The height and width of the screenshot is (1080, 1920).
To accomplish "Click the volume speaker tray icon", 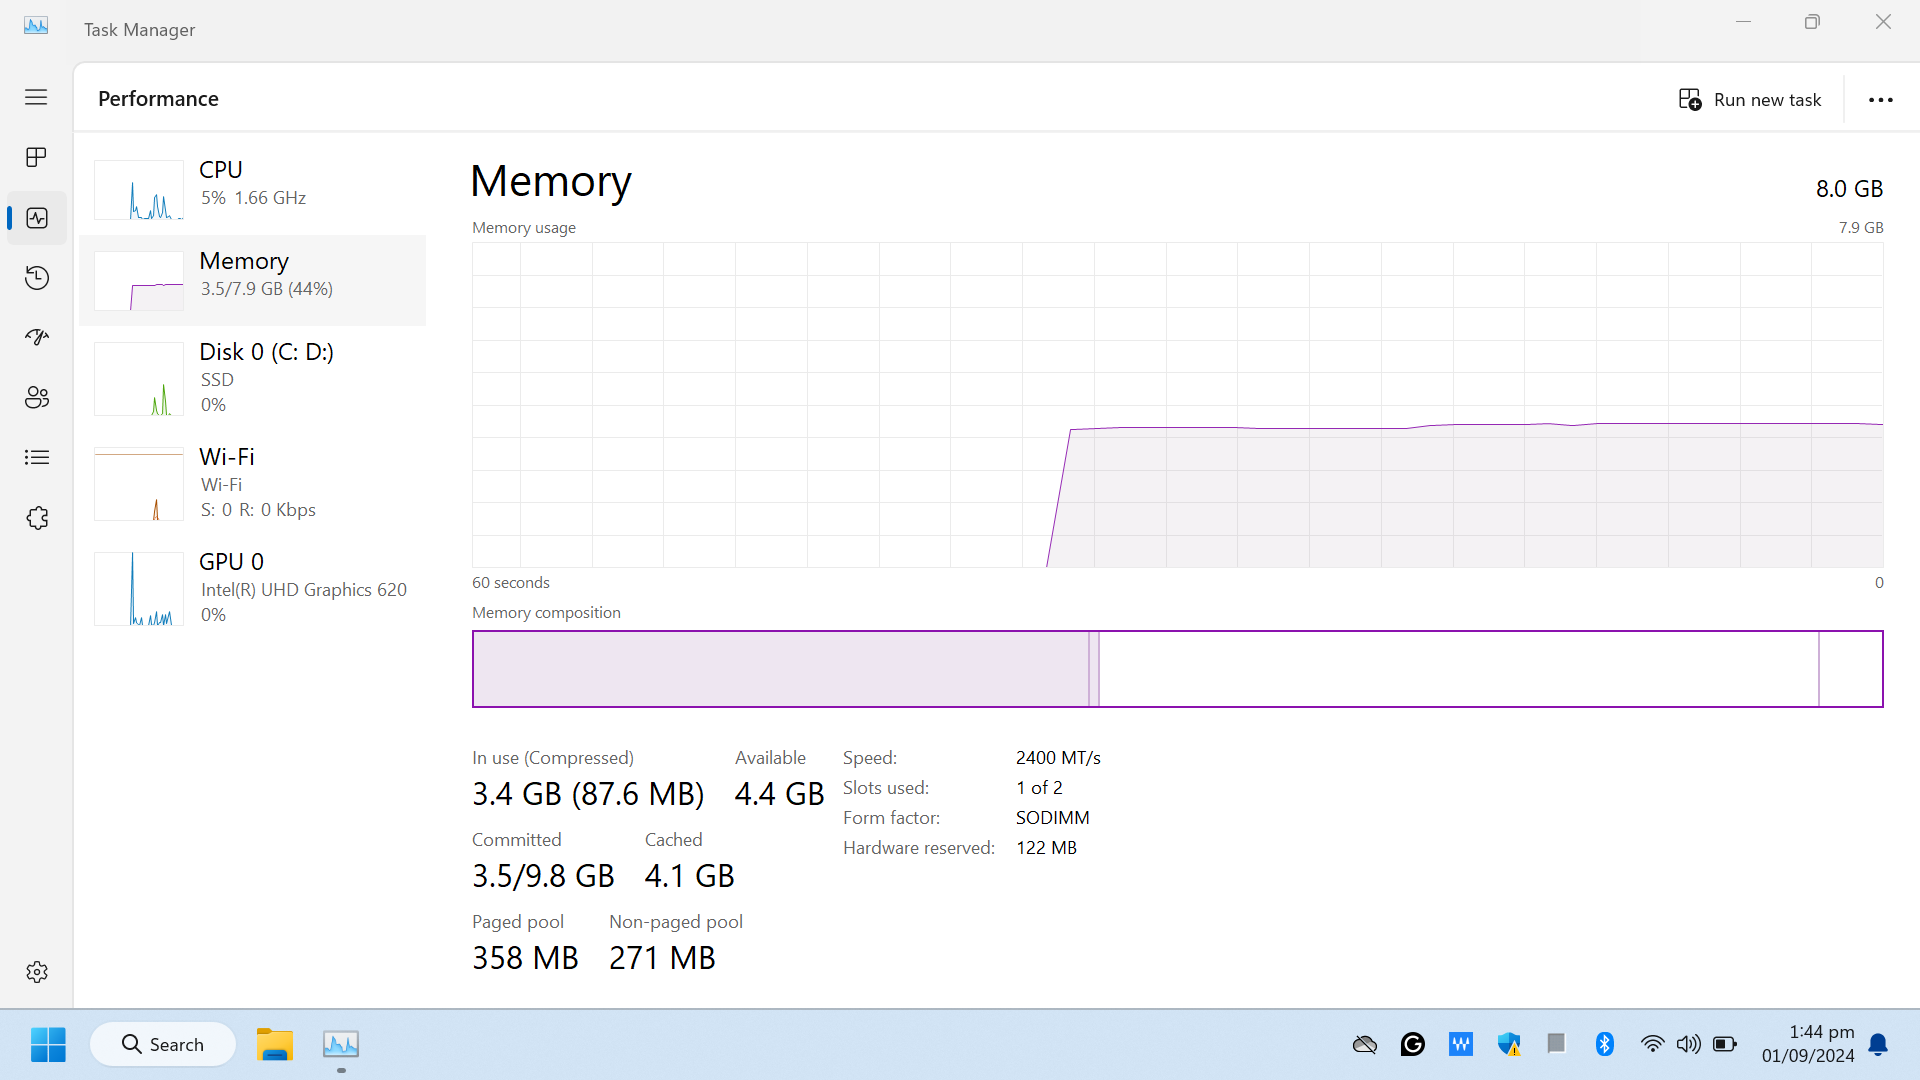I will (1688, 1045).
